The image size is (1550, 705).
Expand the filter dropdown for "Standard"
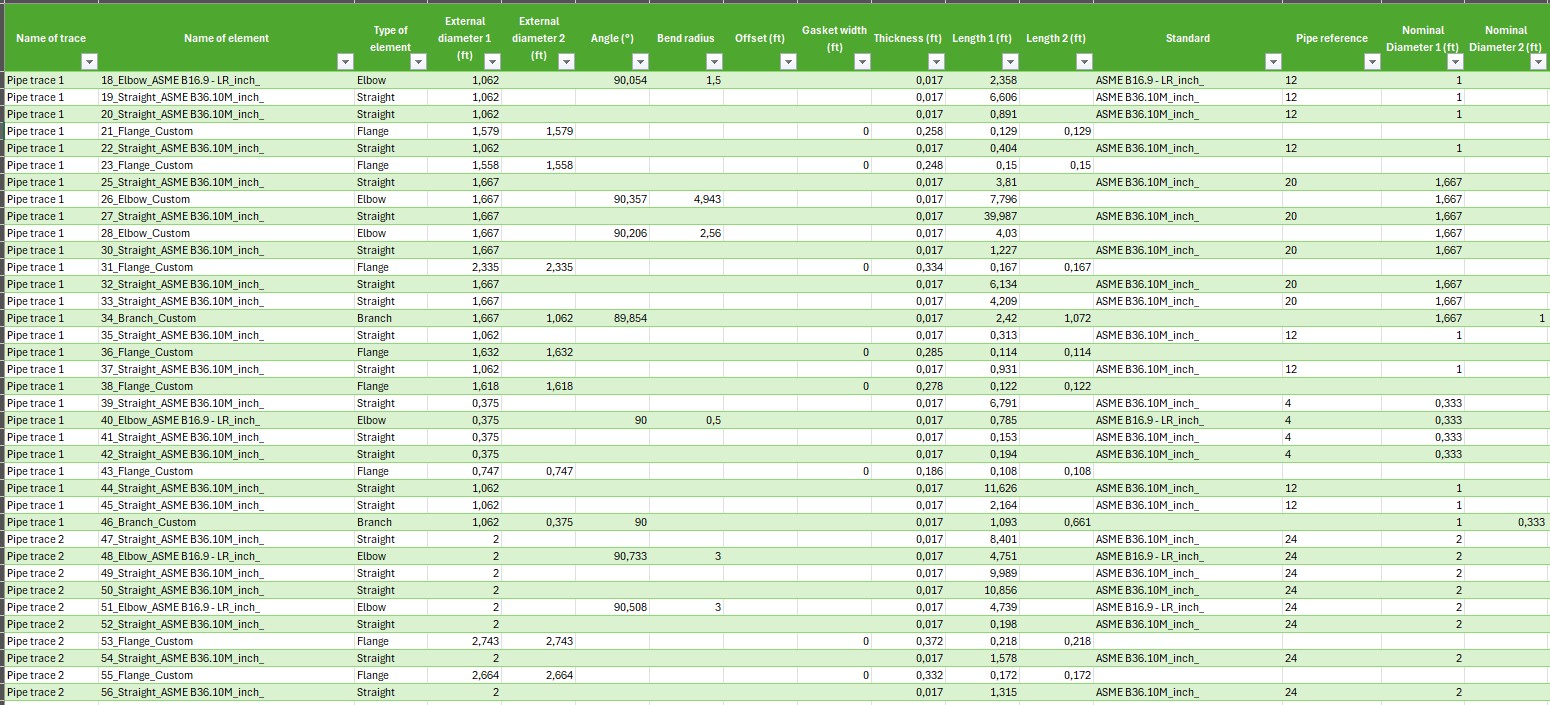[1272, 60]
